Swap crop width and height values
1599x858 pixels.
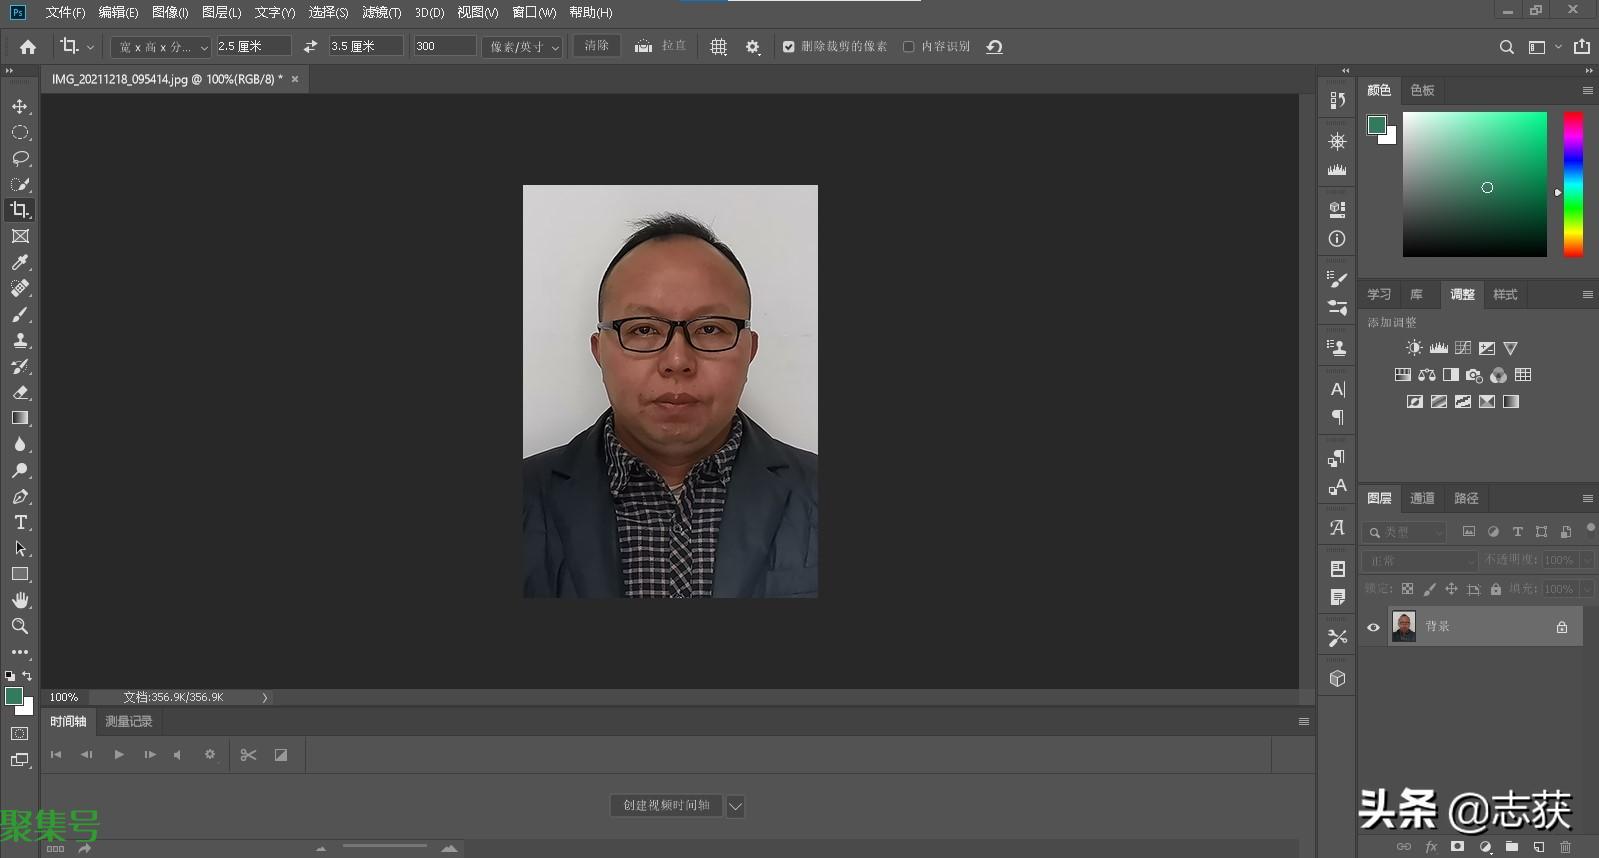310,47
